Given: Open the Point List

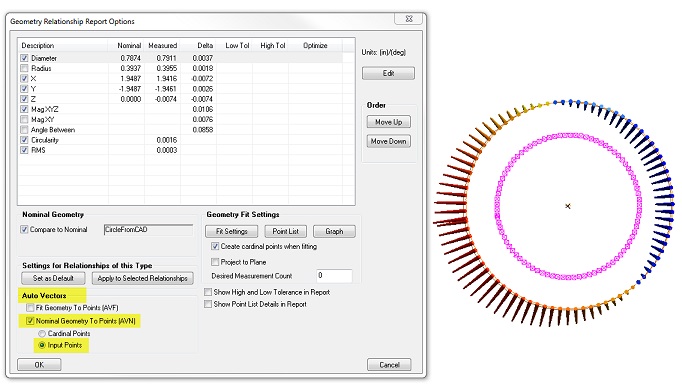Looking at the screenshot, I should coord(285,231).
